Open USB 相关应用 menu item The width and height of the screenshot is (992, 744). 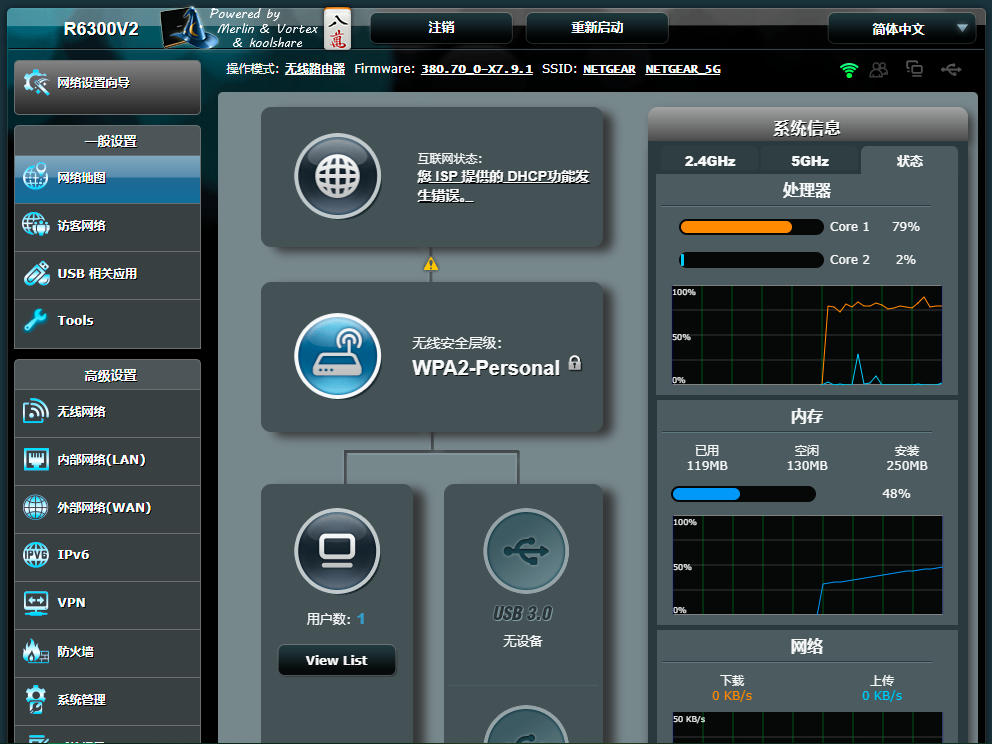[x=107, y=275]
